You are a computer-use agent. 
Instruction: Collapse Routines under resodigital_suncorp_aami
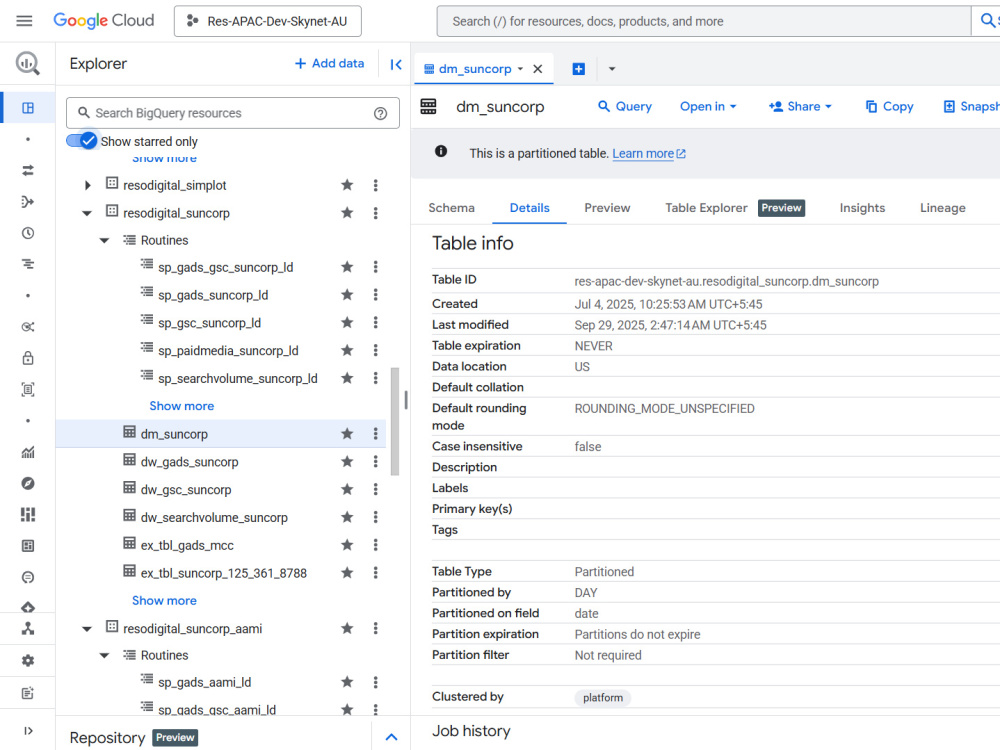click(x=105, y=656)
